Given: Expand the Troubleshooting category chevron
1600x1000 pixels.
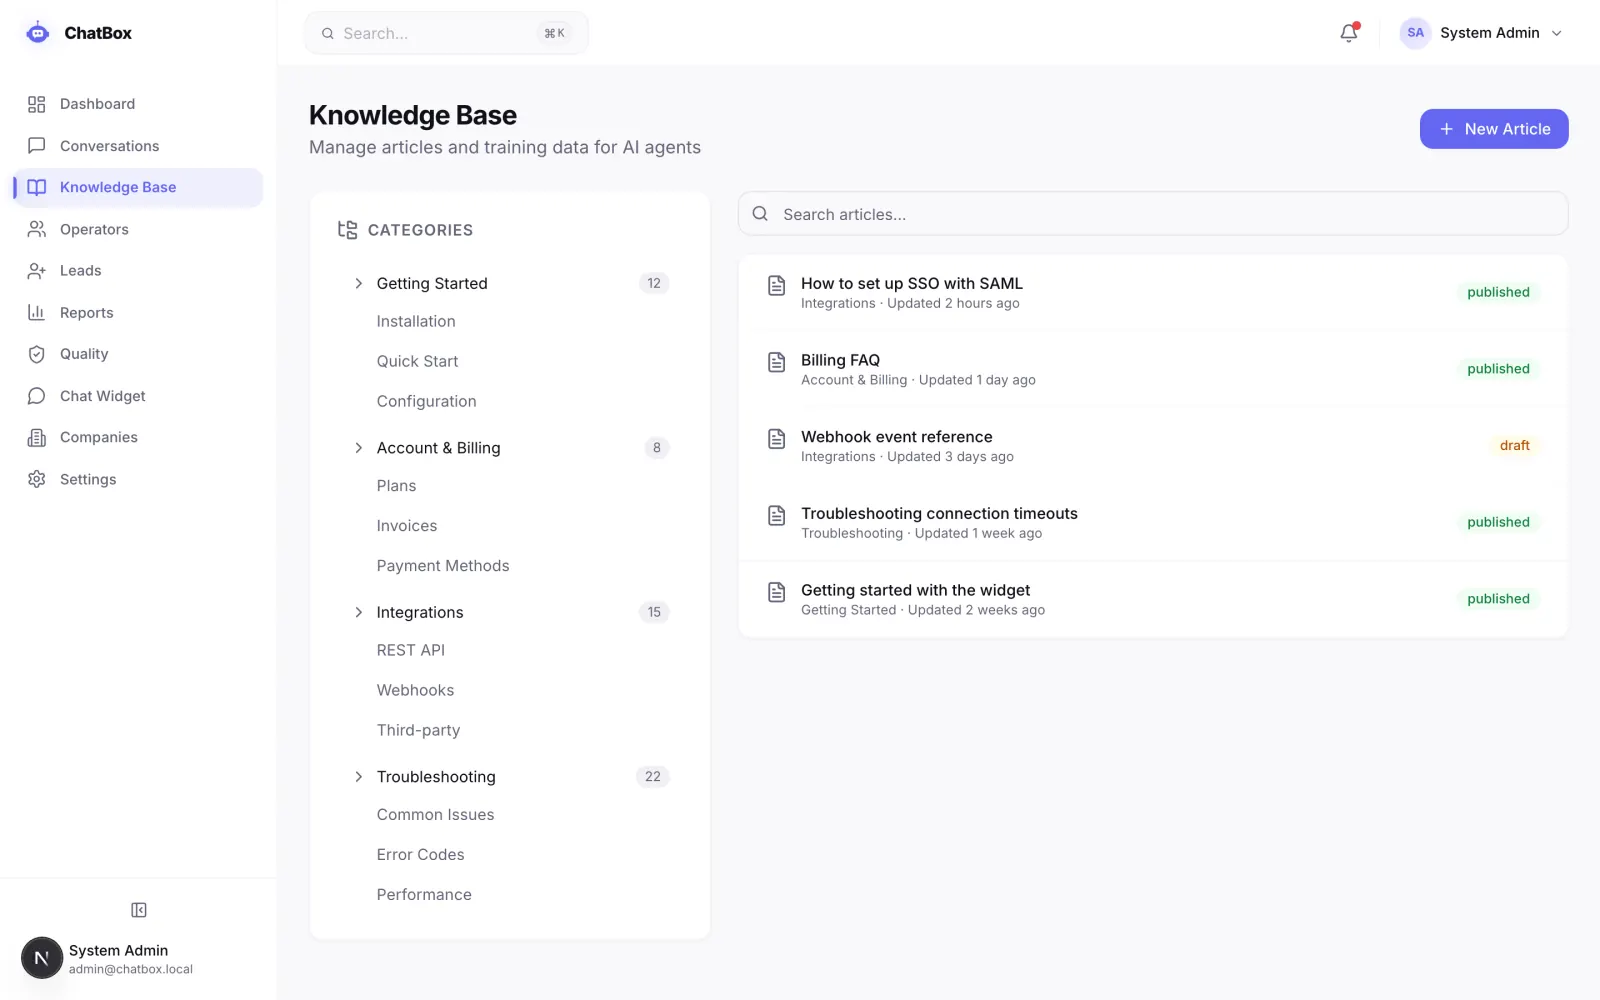Looking at the screenshot, I should [x=358, y=777].
